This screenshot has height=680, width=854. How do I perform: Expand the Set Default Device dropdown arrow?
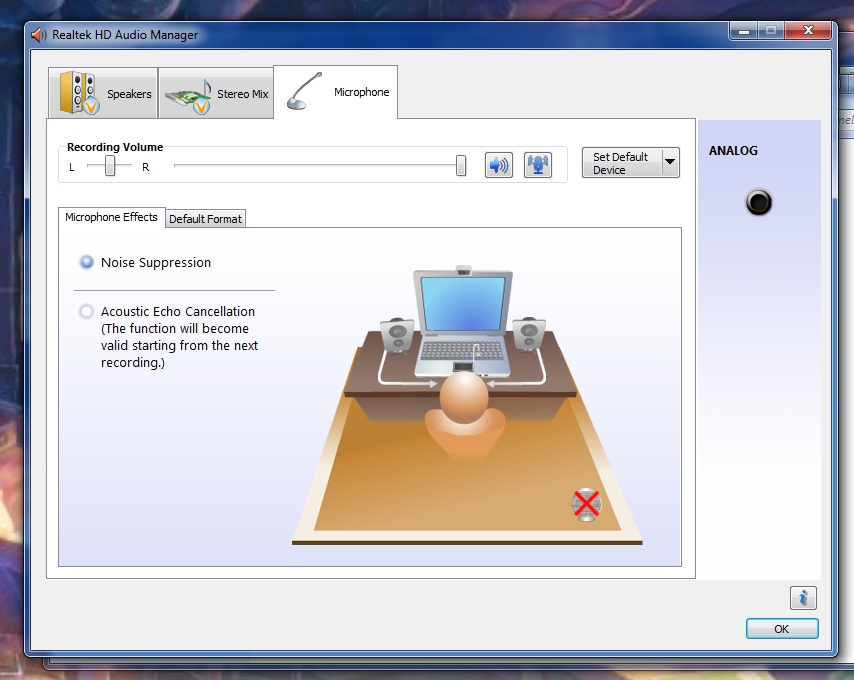(670, 162)
